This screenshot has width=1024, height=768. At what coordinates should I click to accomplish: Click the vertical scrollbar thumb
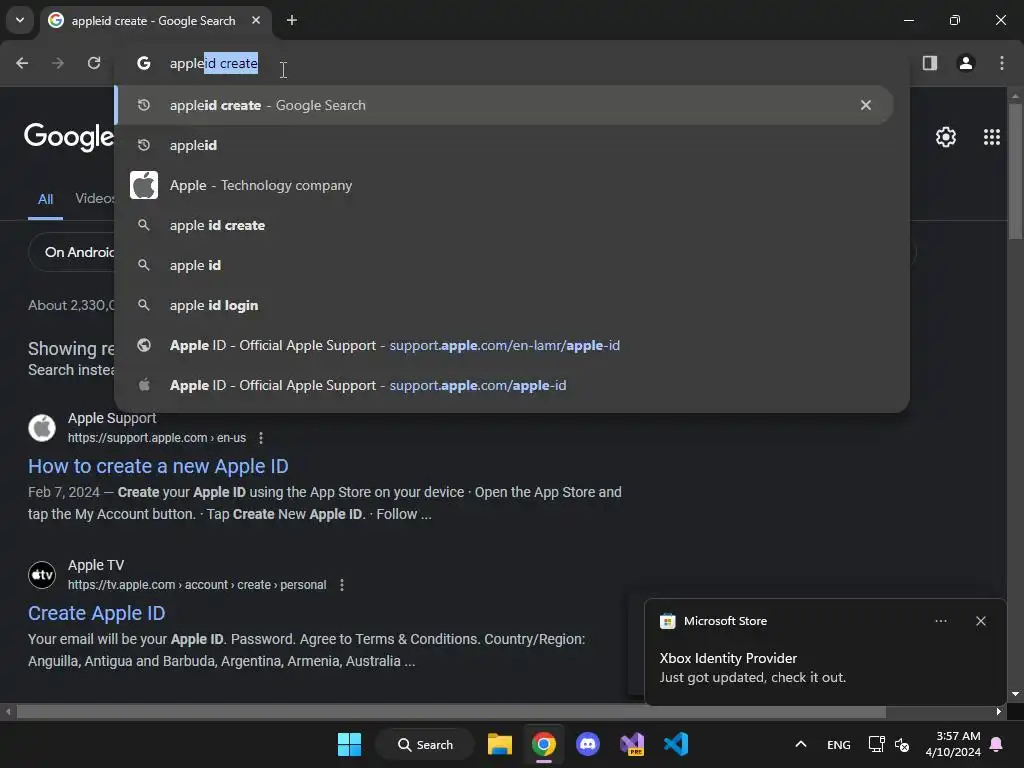[1015, 171]
